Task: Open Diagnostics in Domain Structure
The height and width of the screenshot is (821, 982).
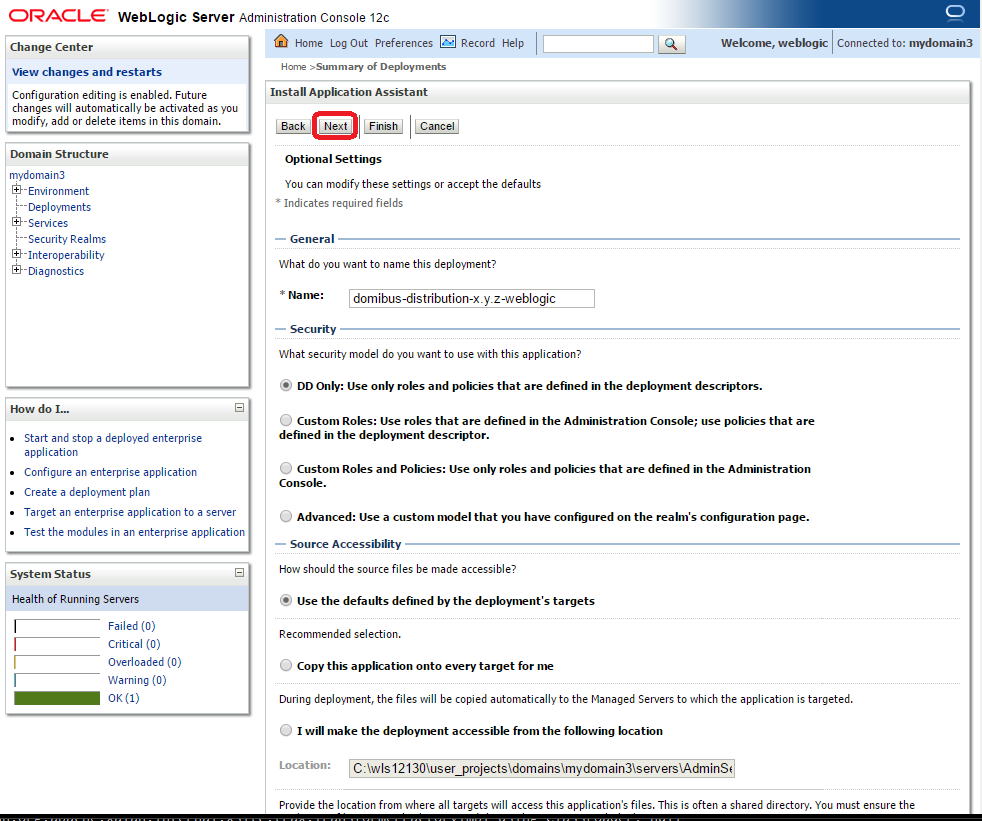Action: click(x=56, y=271)
